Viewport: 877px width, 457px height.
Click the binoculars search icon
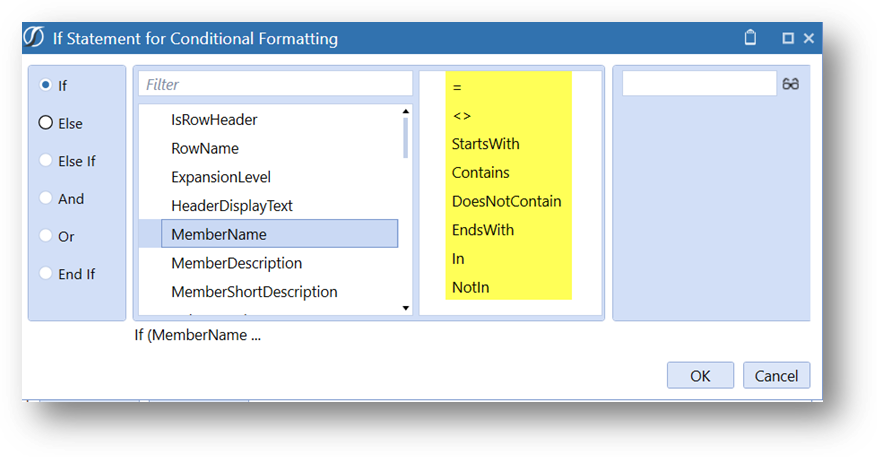(790, 84)
